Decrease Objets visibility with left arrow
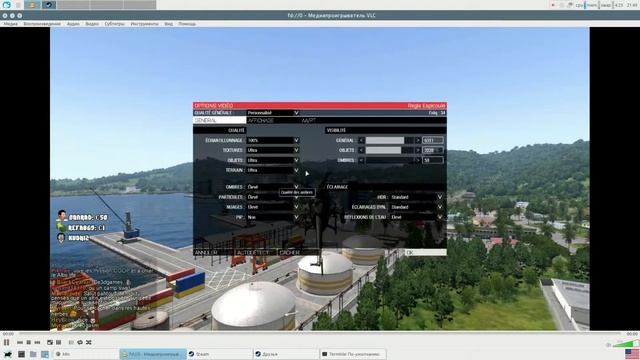The width and height of the screenshot is (640, 360). click(361, 150)
